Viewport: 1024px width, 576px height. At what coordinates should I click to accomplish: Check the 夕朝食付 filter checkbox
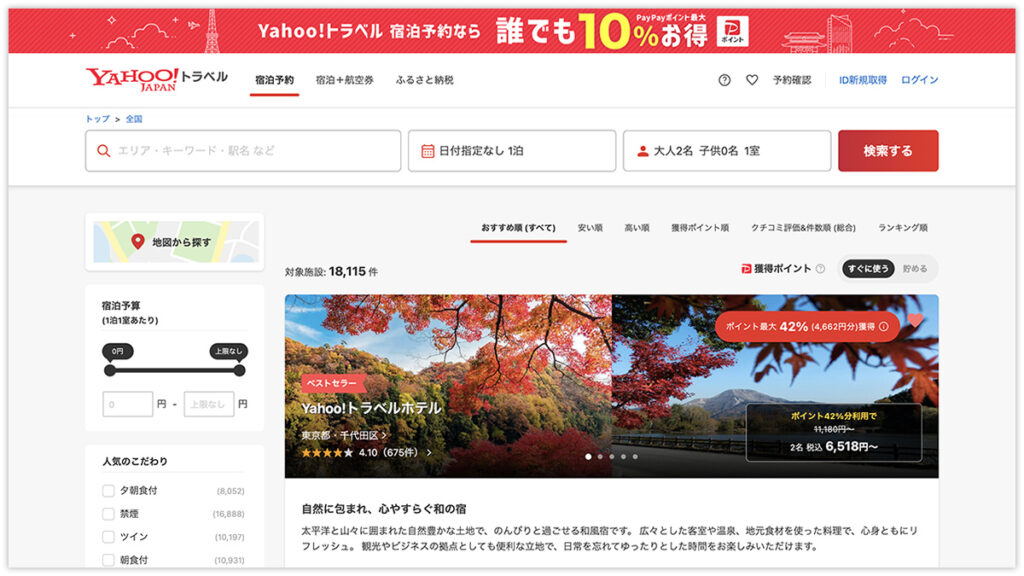click(x=109, y=491)
